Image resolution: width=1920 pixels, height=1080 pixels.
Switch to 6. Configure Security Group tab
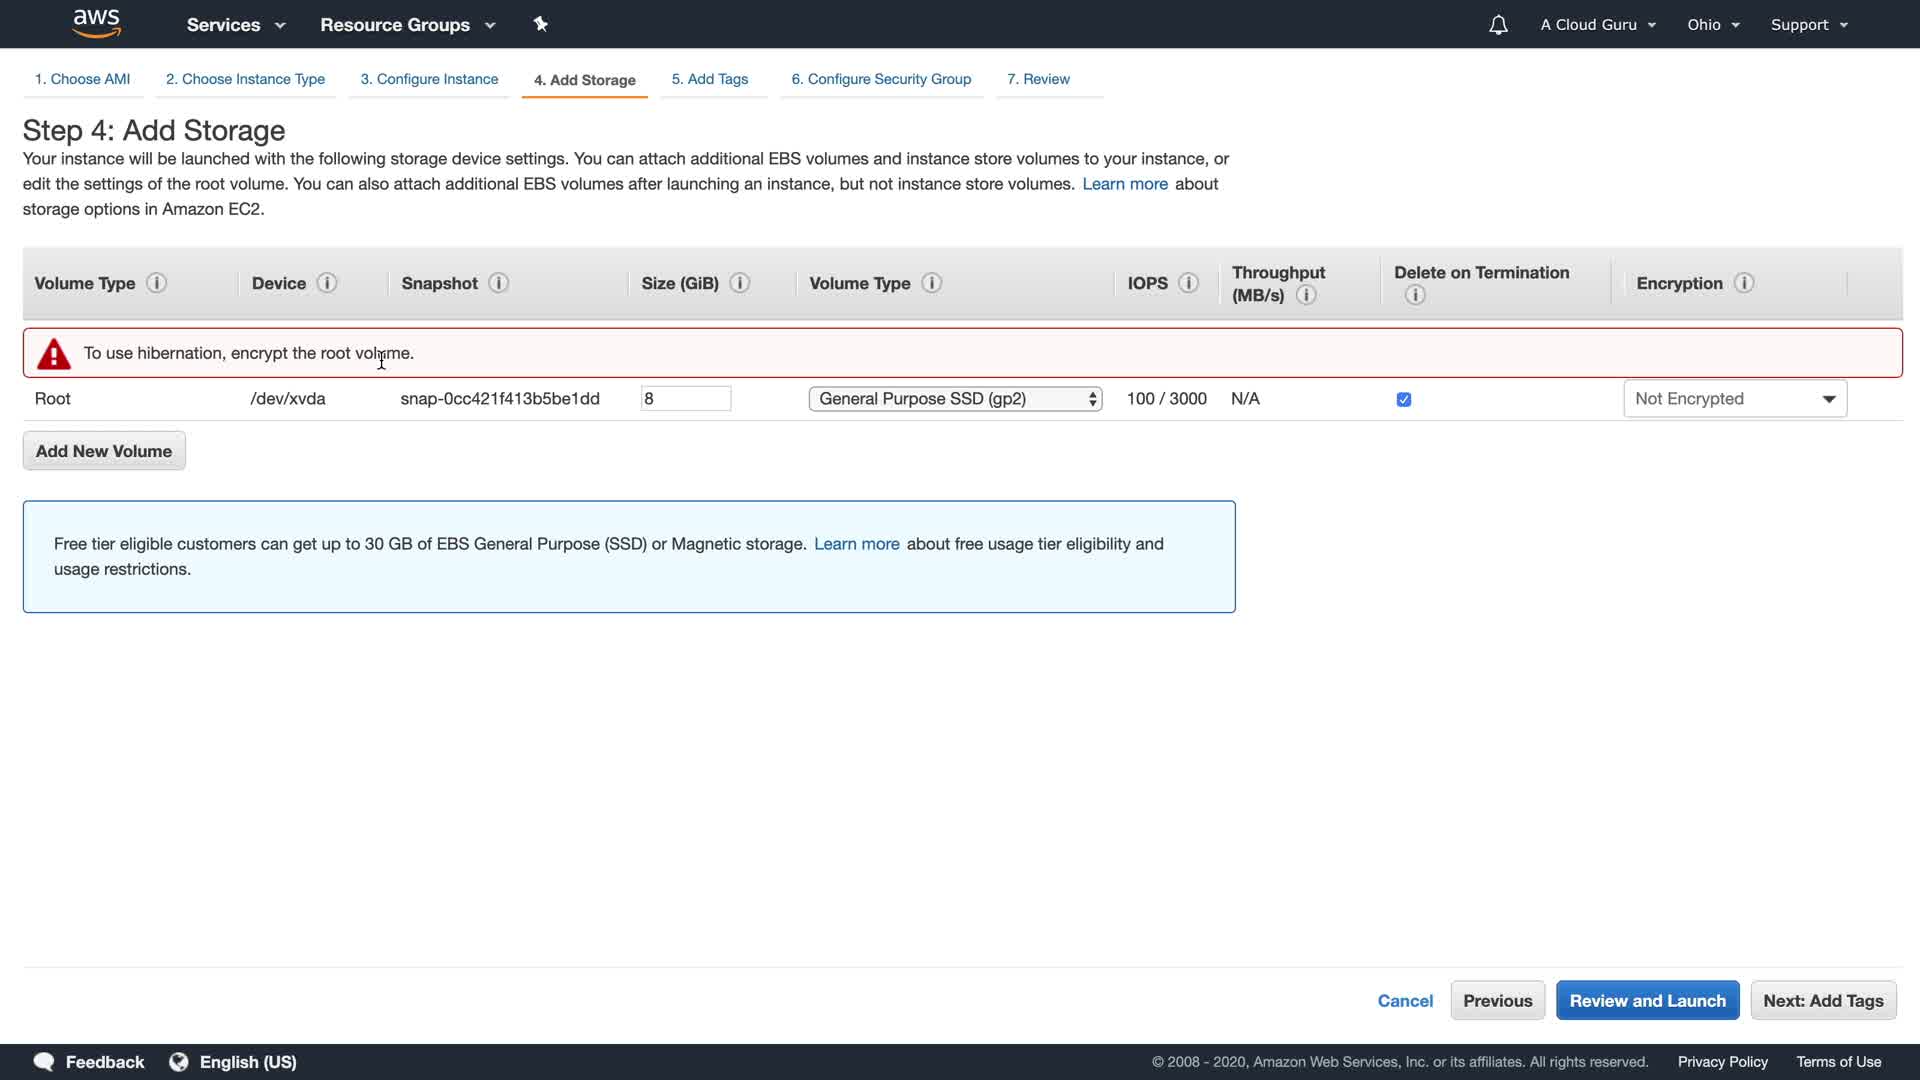[881, 79]
